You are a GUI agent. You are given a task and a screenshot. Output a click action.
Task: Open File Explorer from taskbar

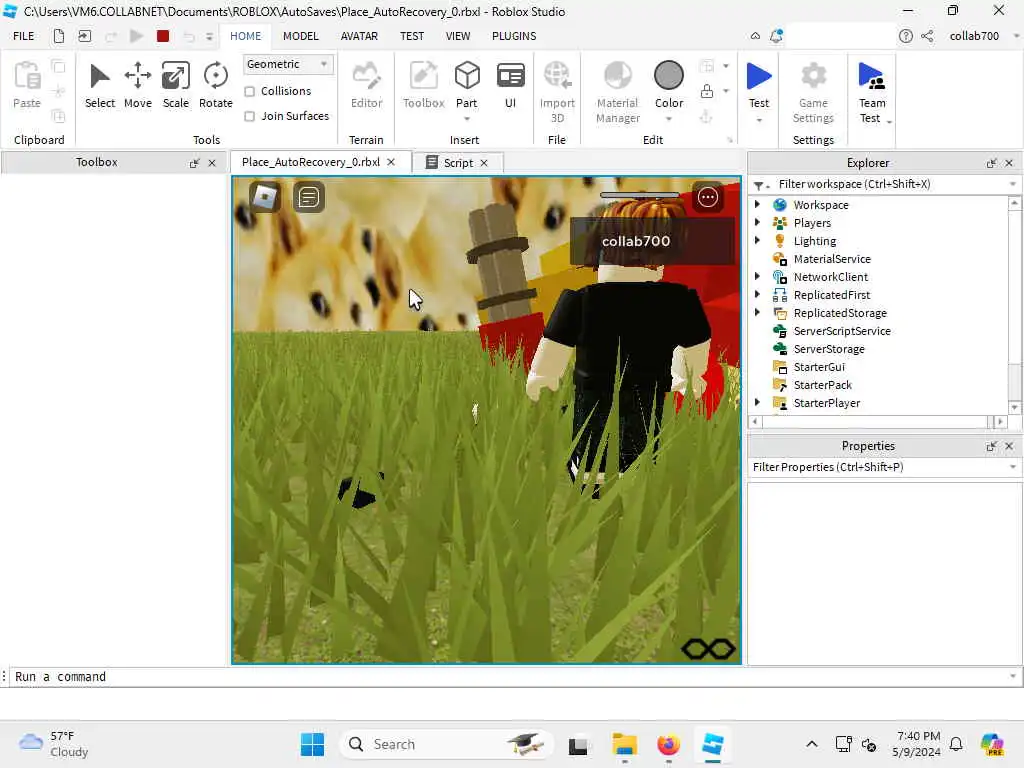[x=624, y=744]
